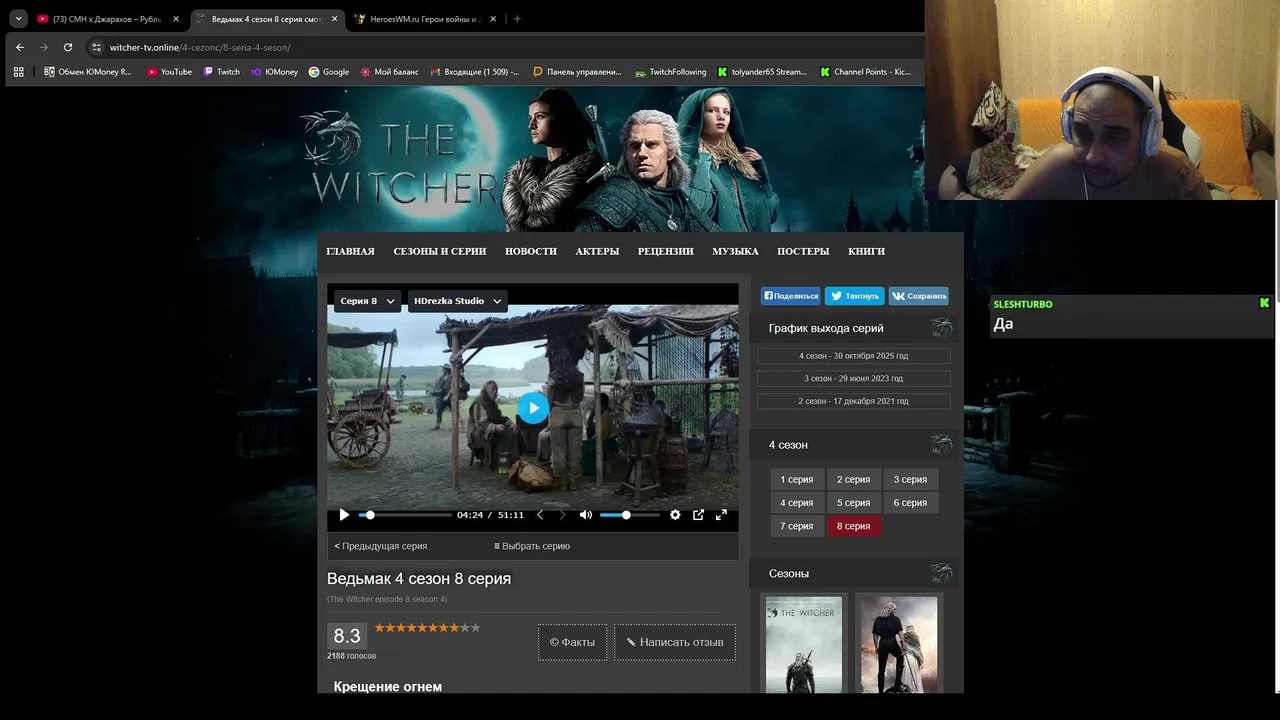Viewport: 1280px width, 720px height.
Task: Open the Google bookmark
Action: (329, 72)
